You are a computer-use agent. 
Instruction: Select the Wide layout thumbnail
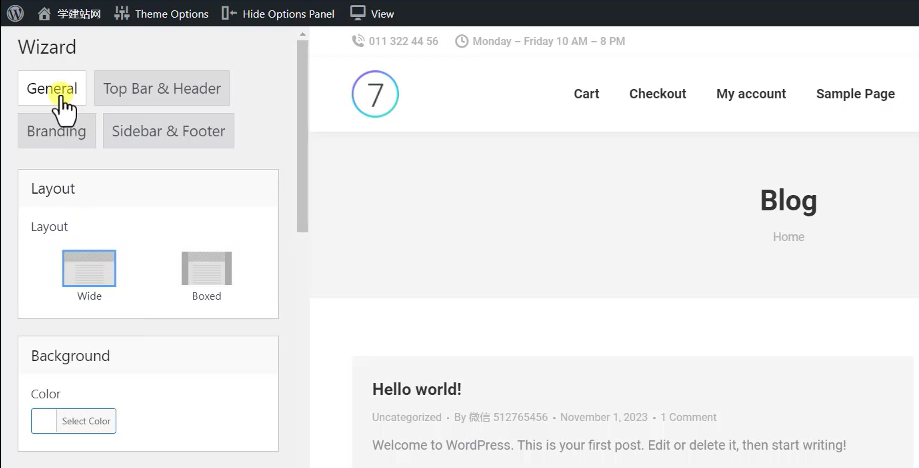89,268
